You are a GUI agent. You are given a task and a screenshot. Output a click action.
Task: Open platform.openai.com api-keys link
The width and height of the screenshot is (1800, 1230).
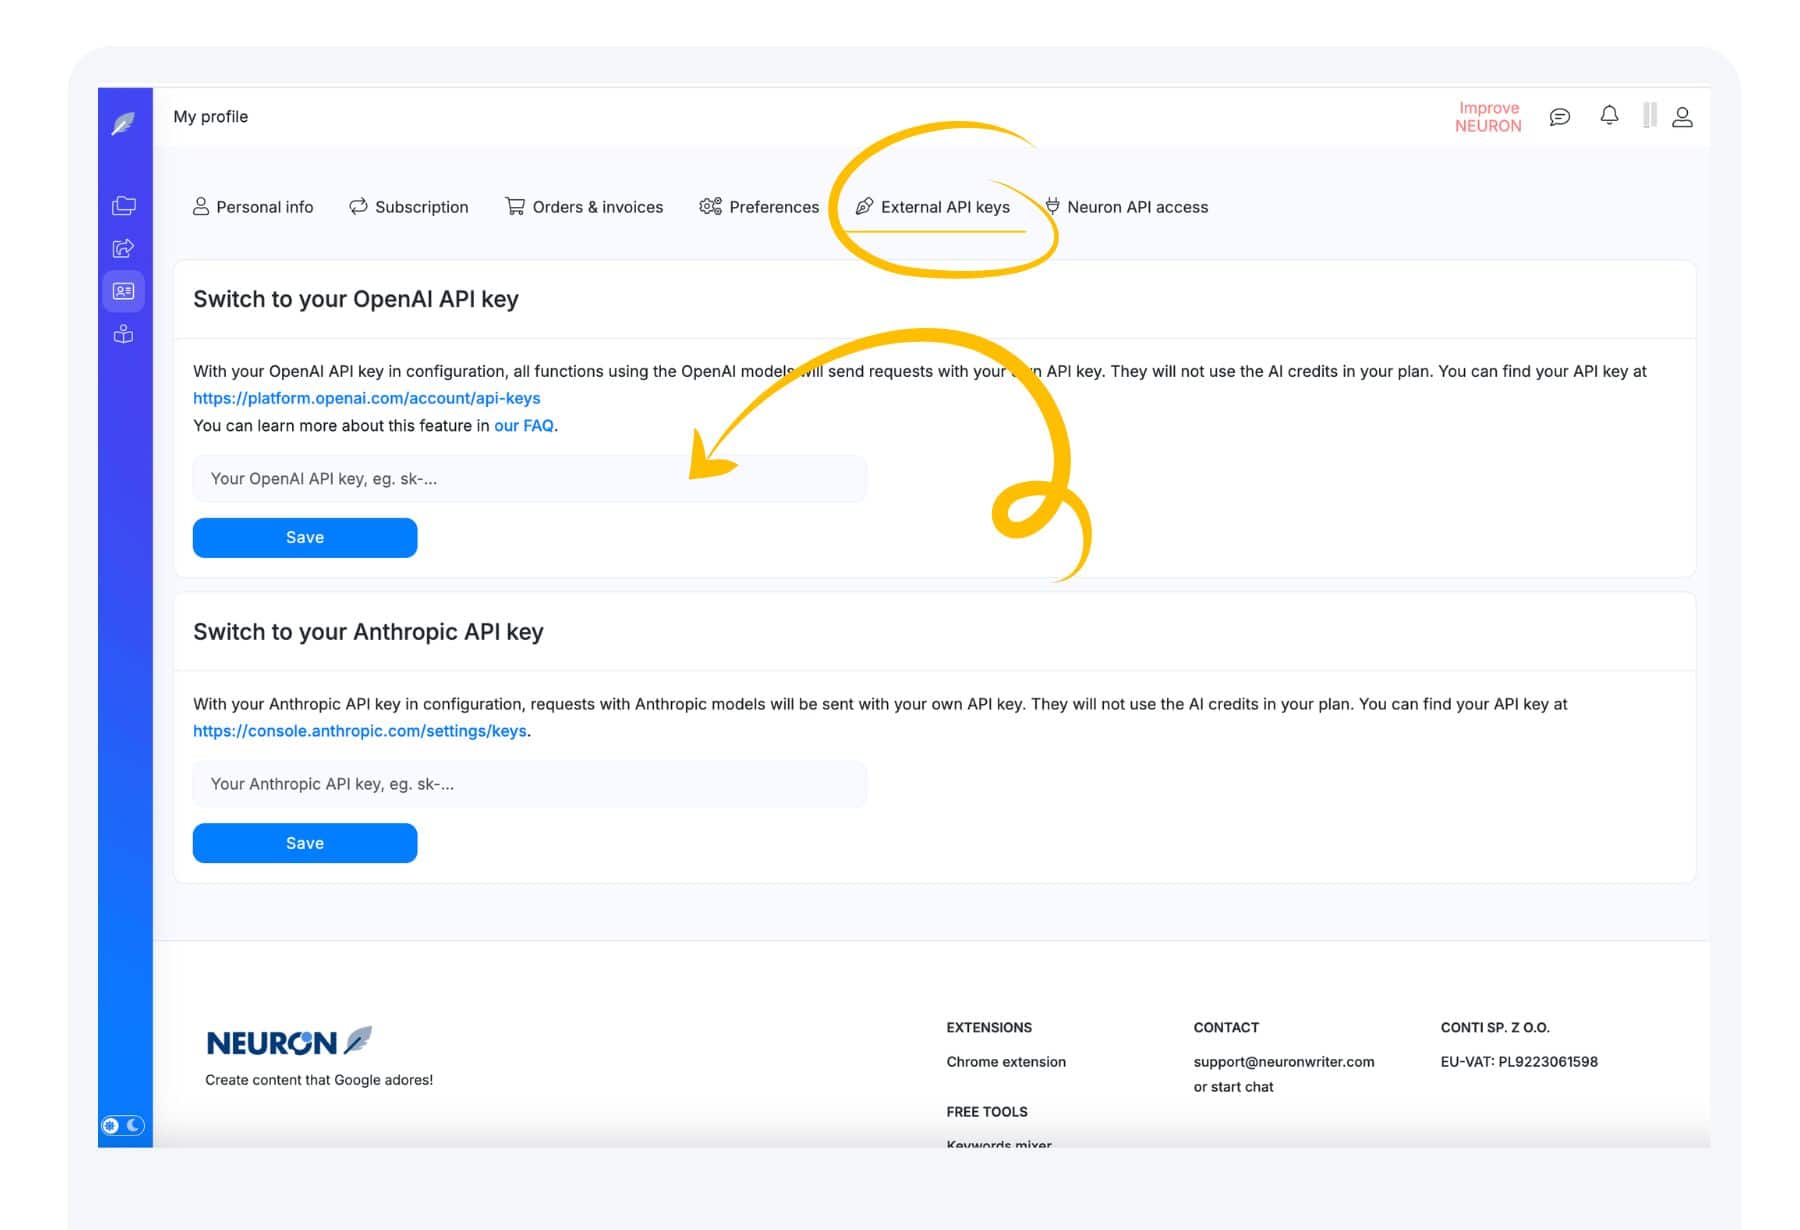(x=367, y=398)
